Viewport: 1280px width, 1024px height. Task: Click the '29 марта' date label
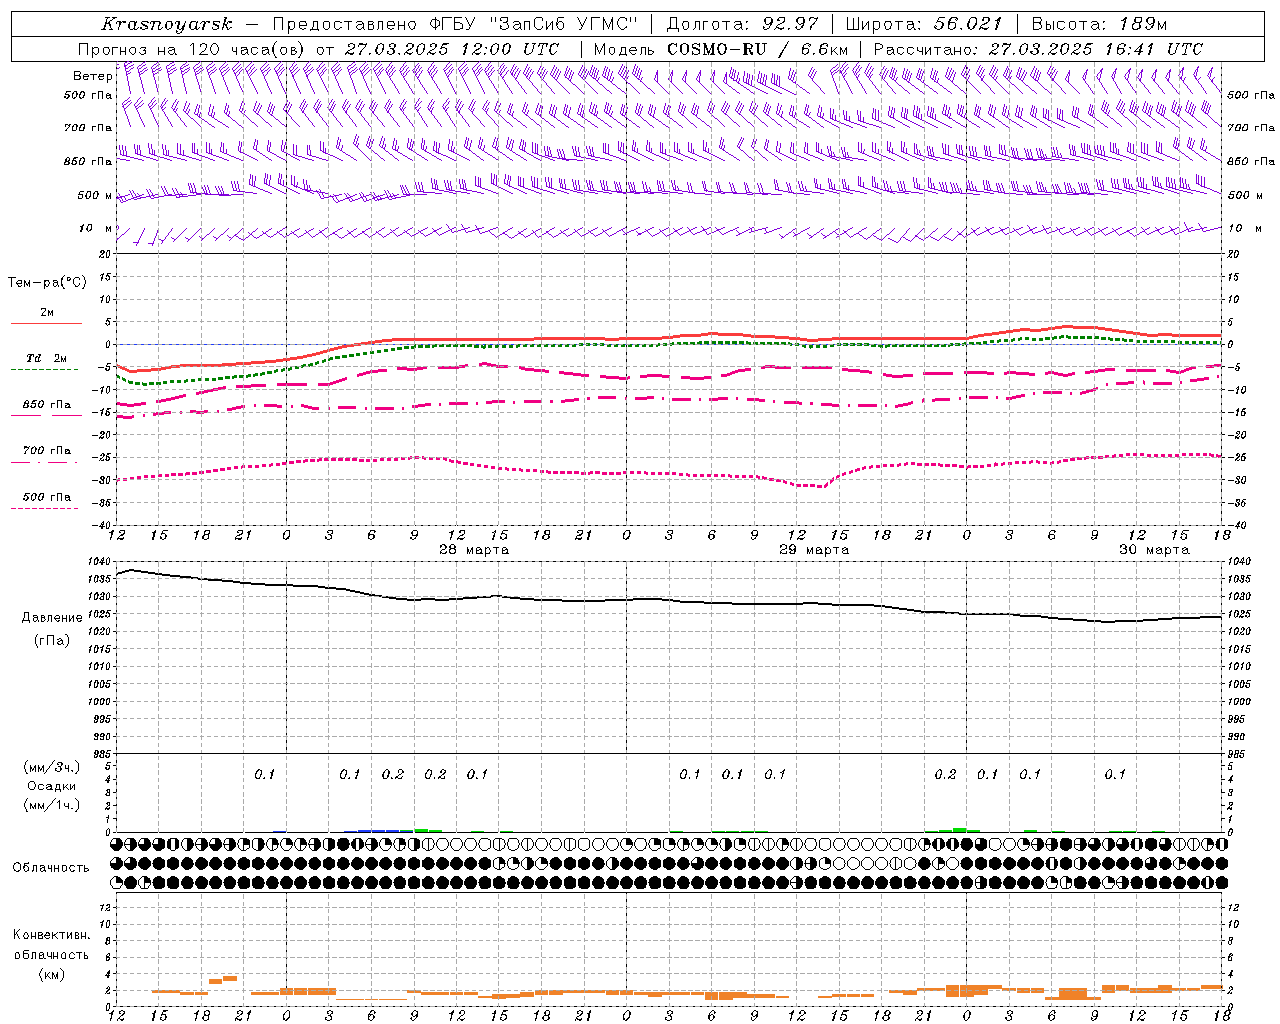[x=814, y=550]
